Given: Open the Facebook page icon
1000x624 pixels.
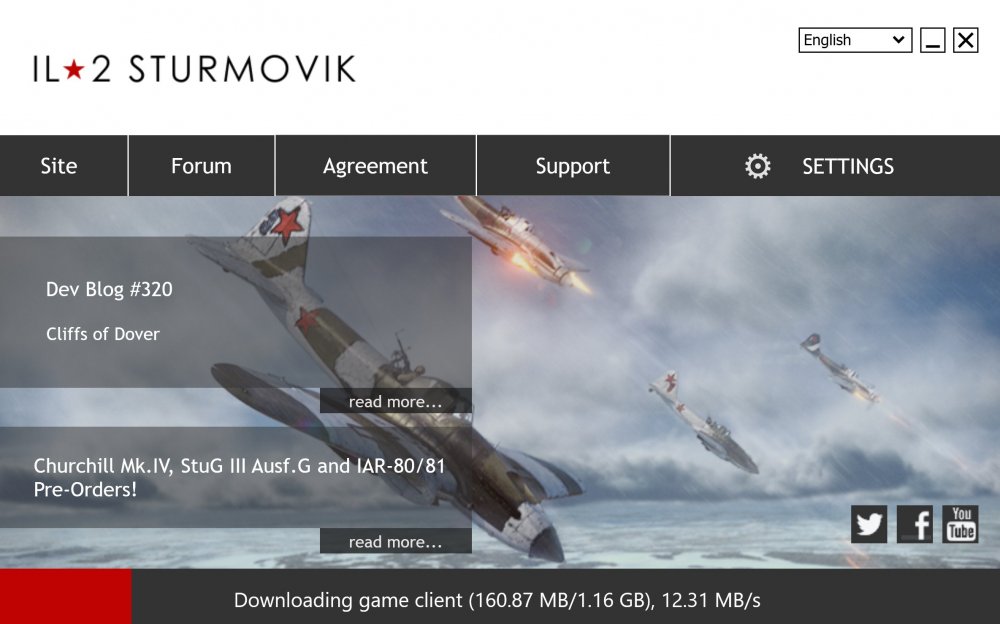Looking at the screenshot, I should tap(915, 524).
